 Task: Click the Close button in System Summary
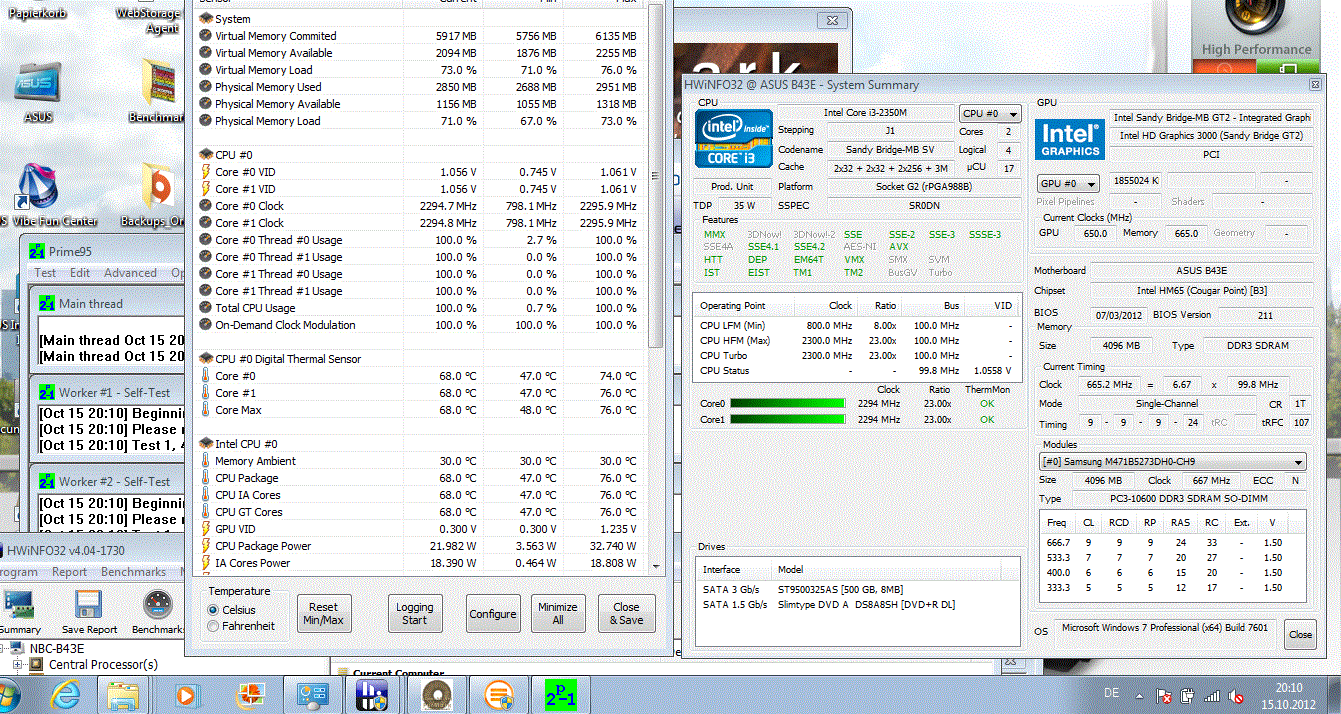(1300, 634)
